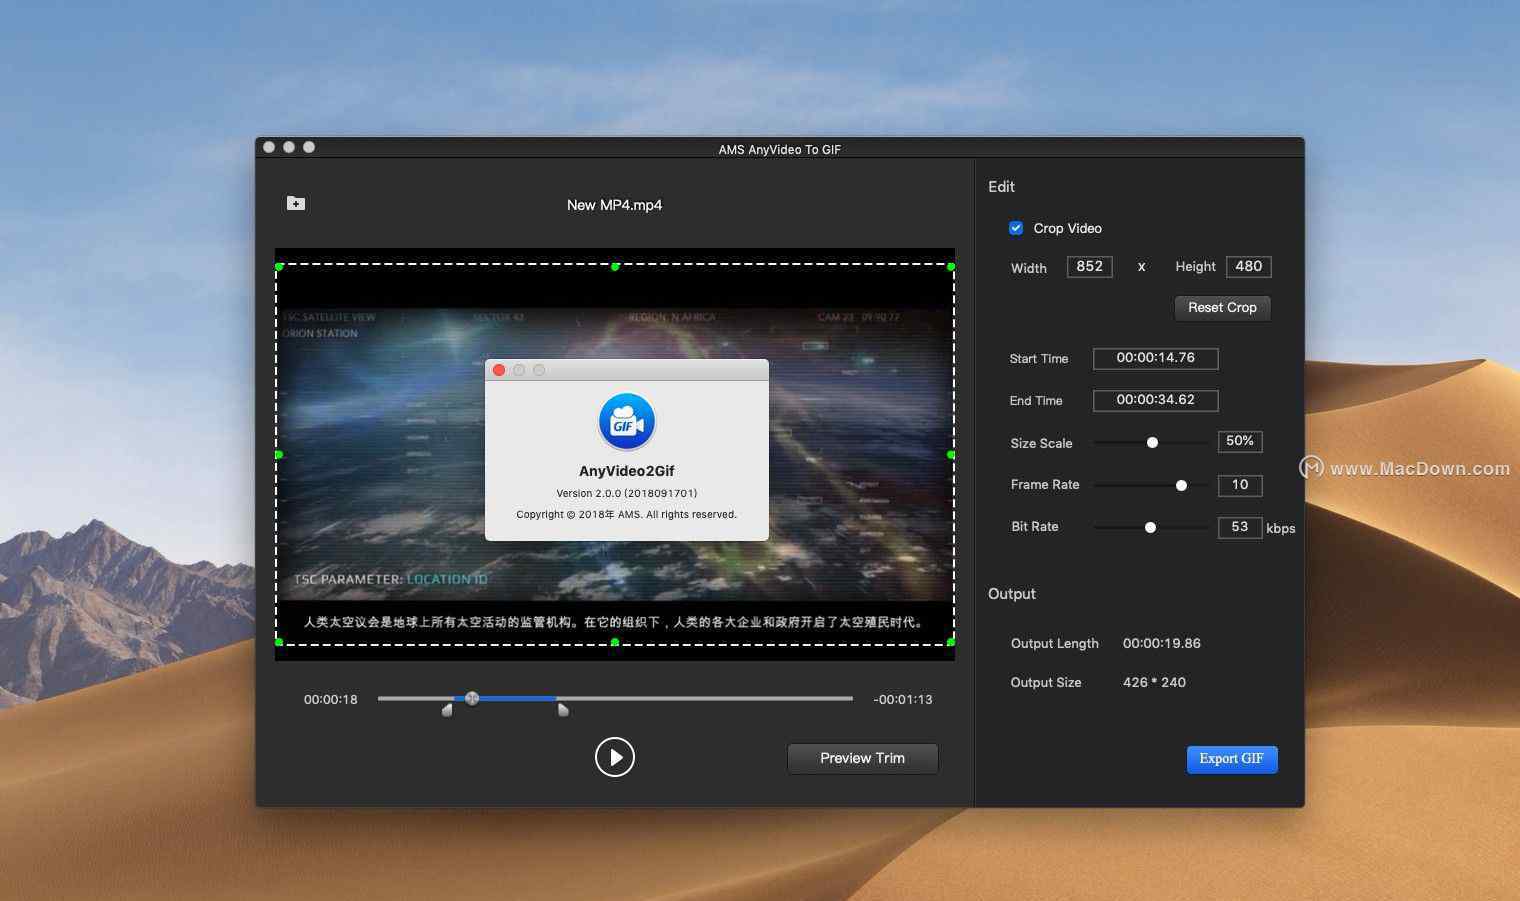This screenshot has height=901, width=1520.
Task: Click the Size Scale 50% value box
Action: tap(1240, 441)
